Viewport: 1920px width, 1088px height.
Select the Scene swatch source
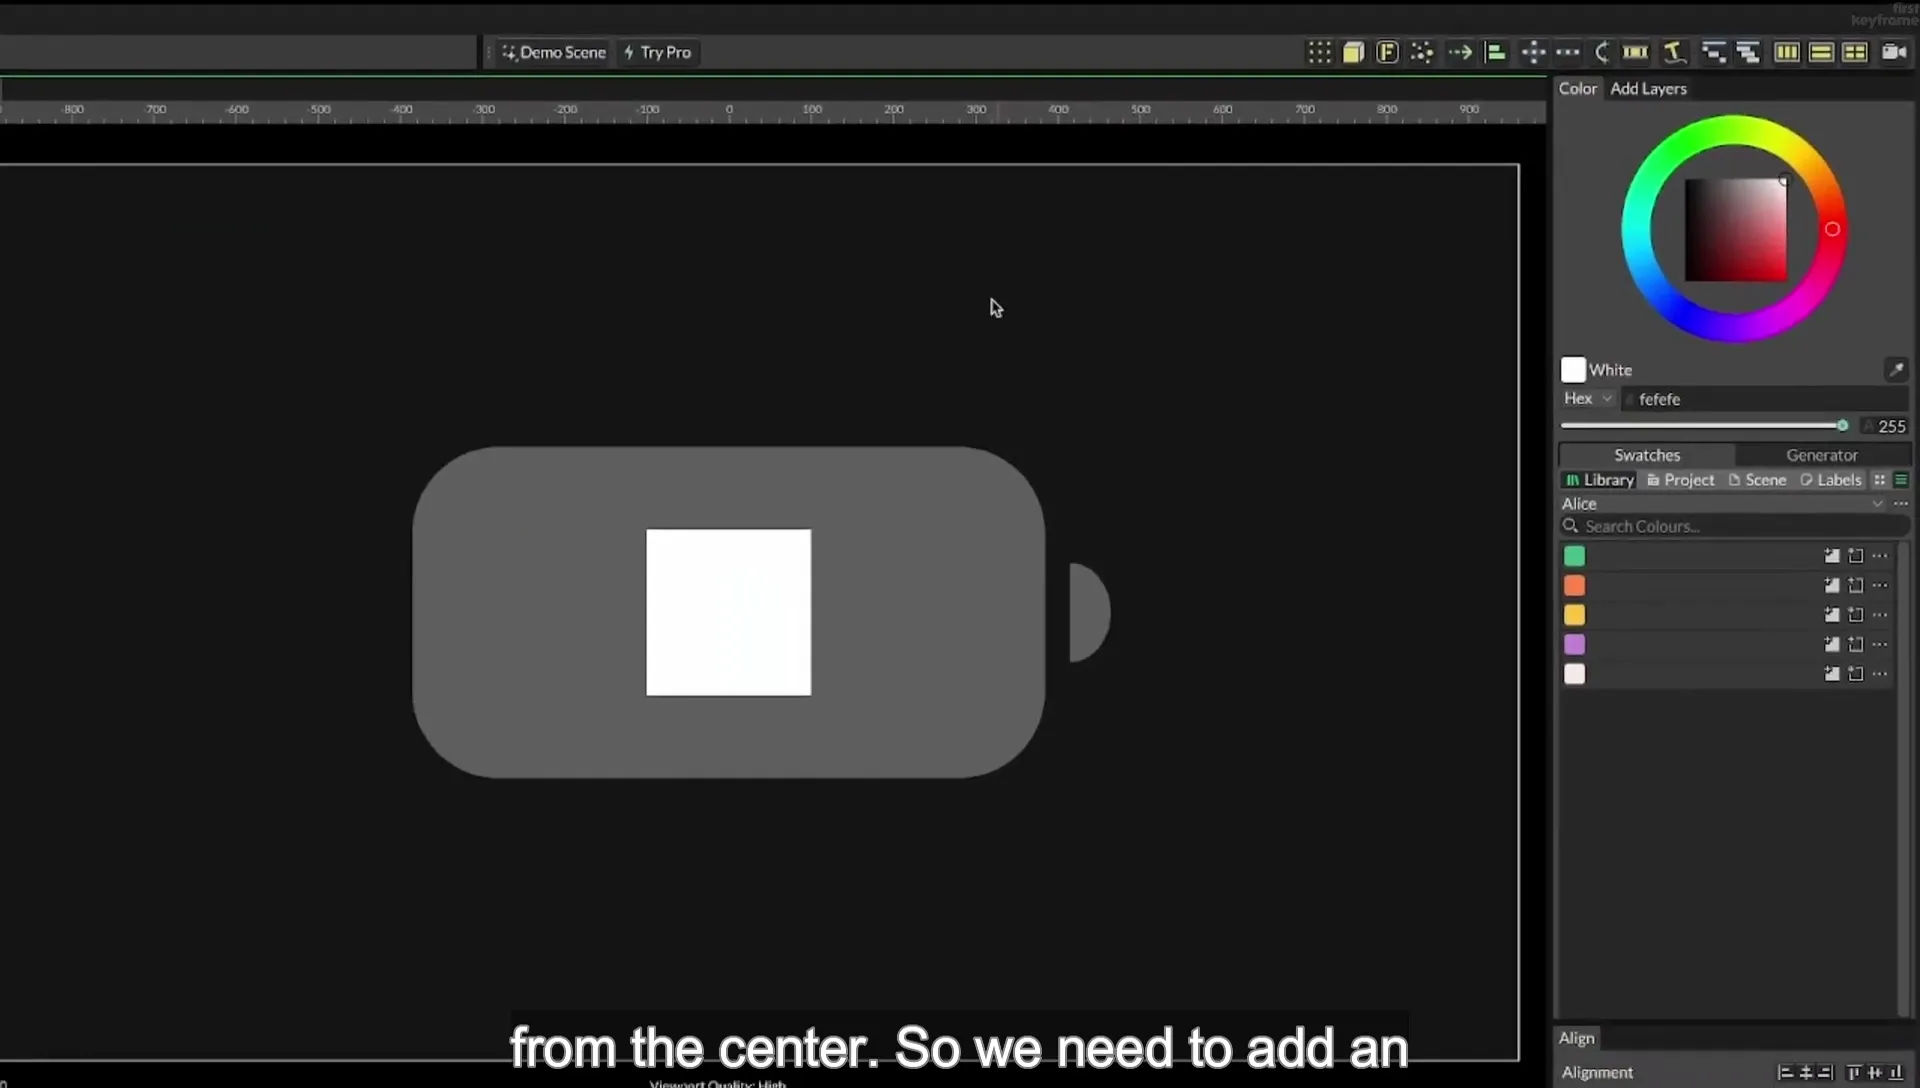(x=1757, y=481)
